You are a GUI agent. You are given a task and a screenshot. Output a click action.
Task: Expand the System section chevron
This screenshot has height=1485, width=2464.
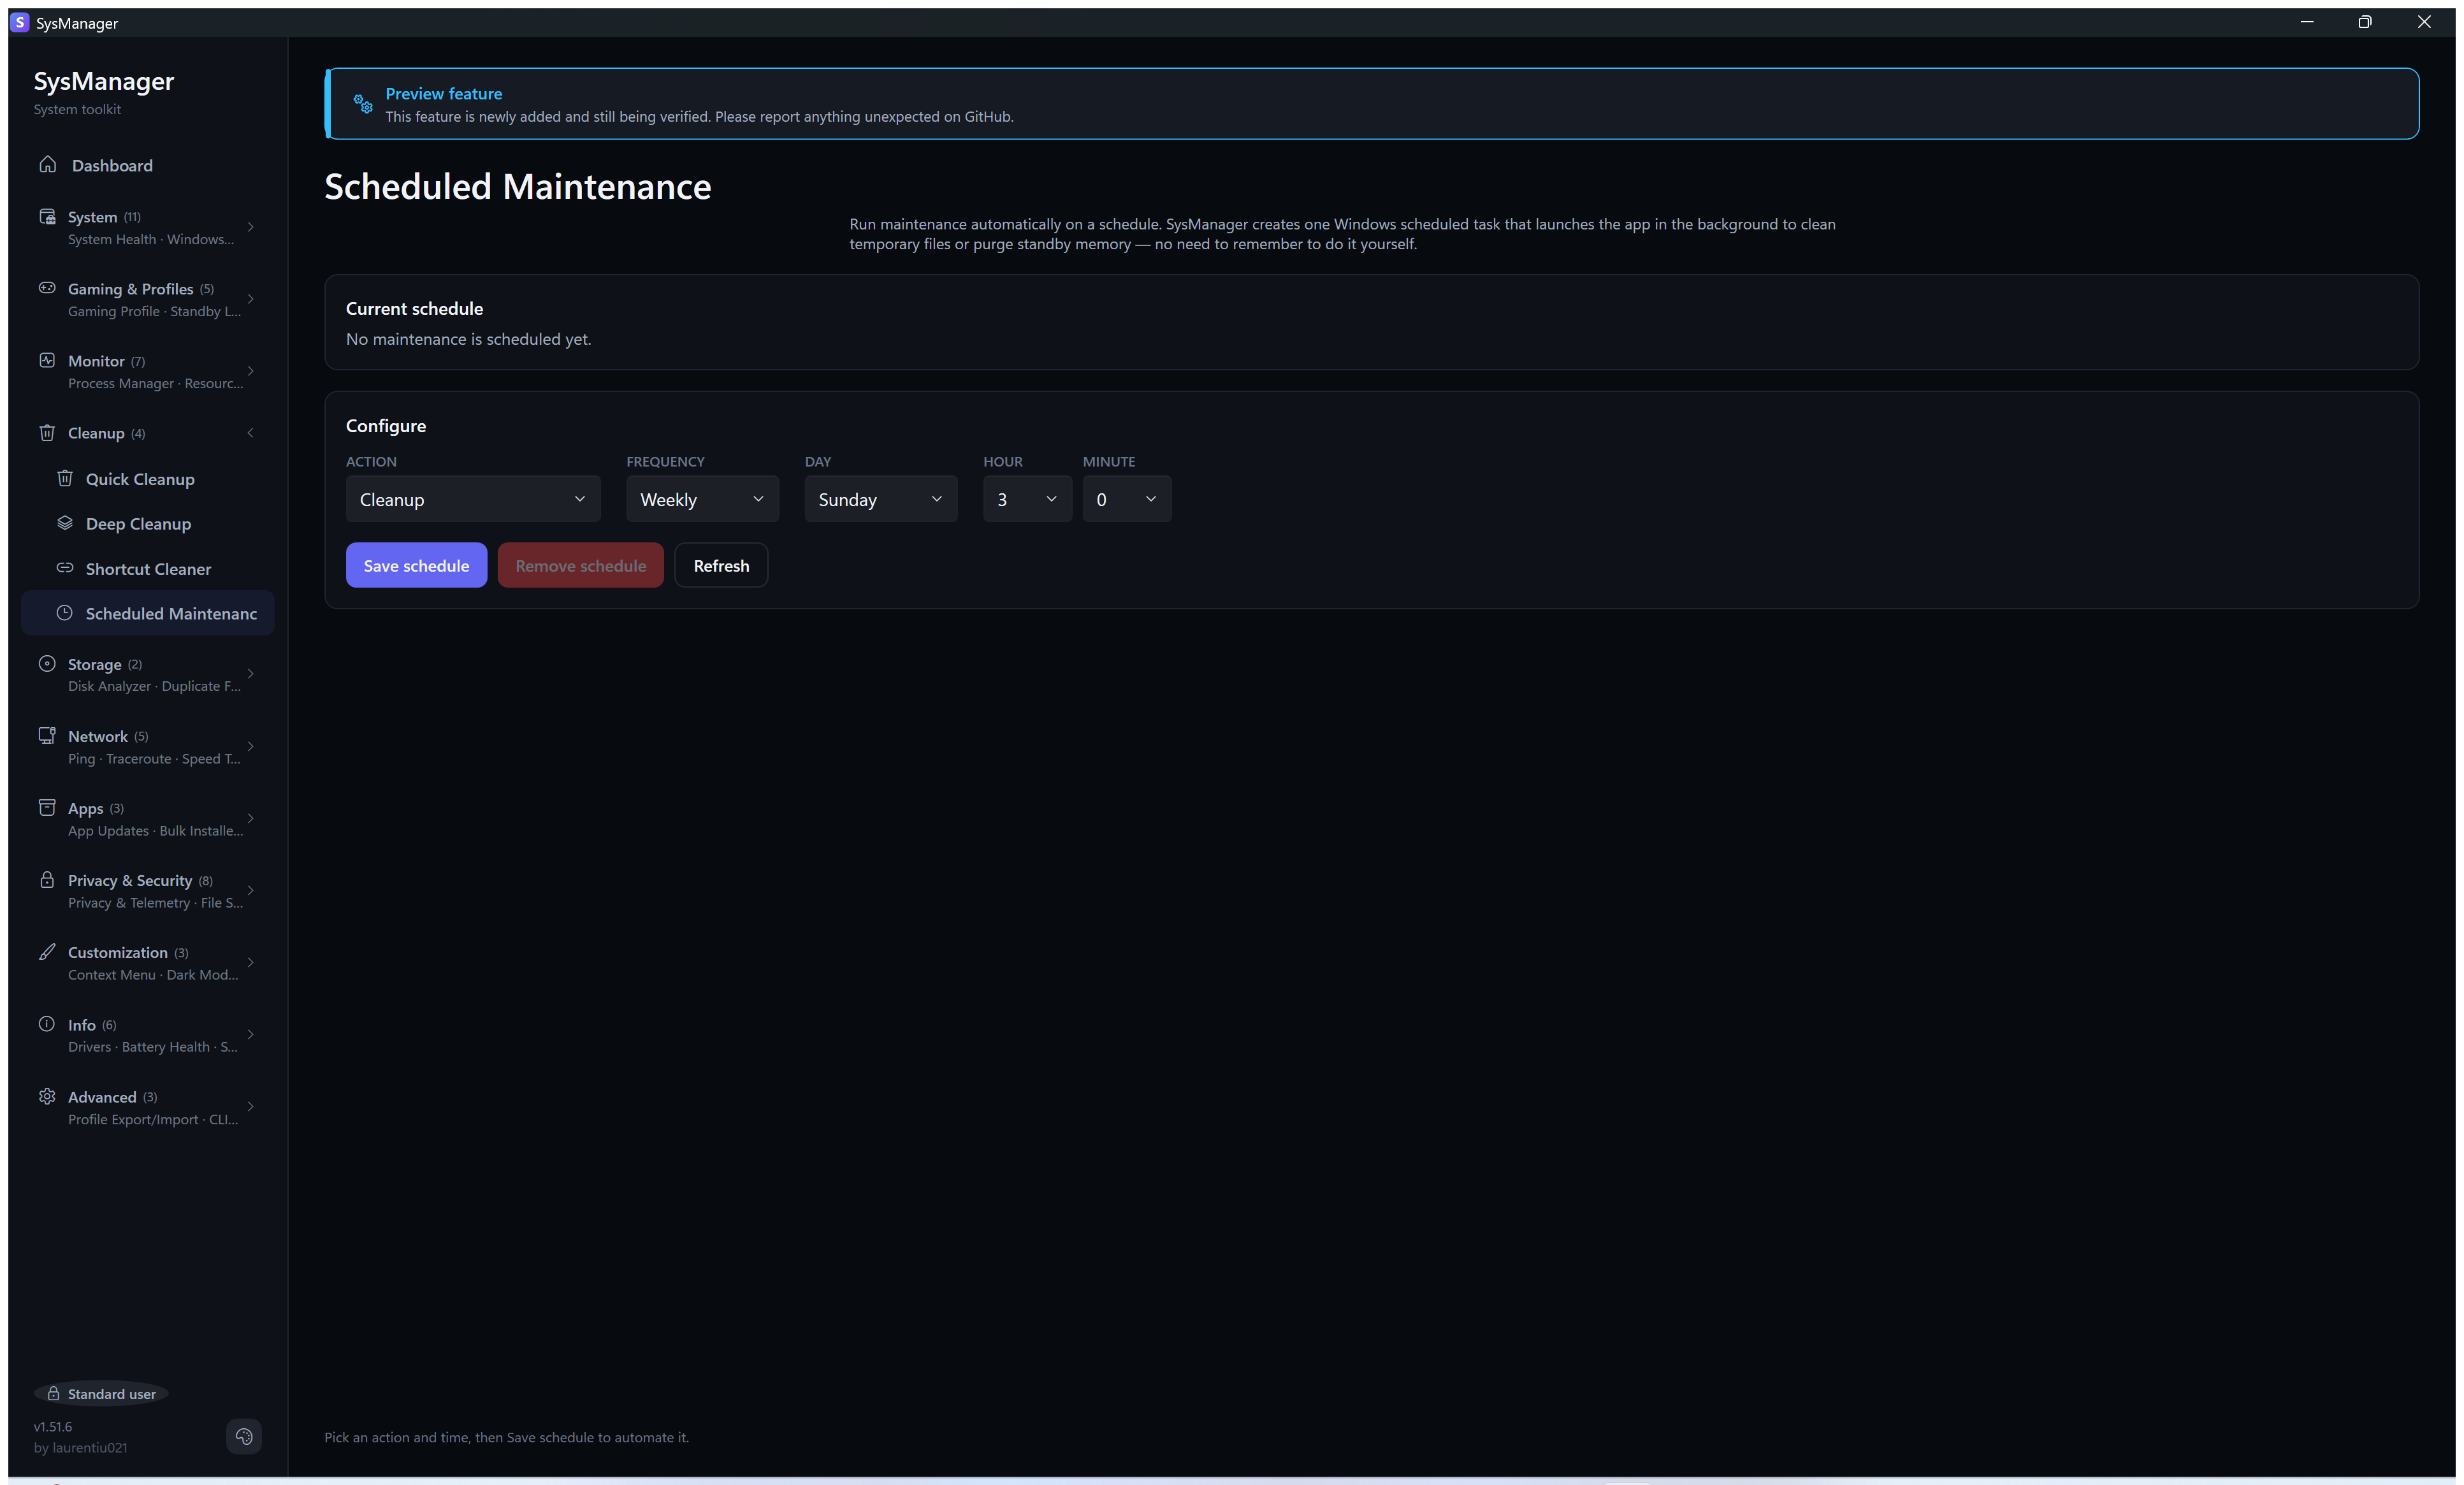tap(251, 227)
